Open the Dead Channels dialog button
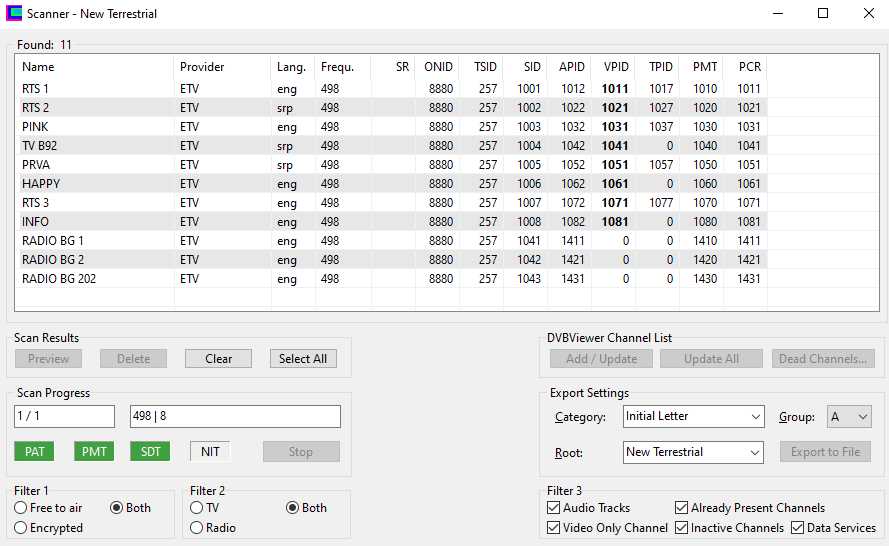The width and height of the screenshot is (889, 546). click(823, 359)
